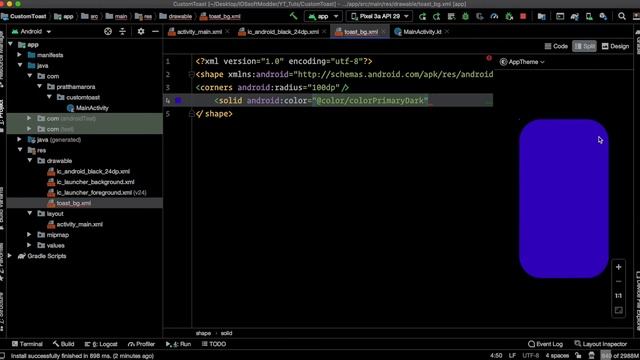Click the LF line separator in status bar
This screenshot has width=640, height=360.
coord(512,356)
